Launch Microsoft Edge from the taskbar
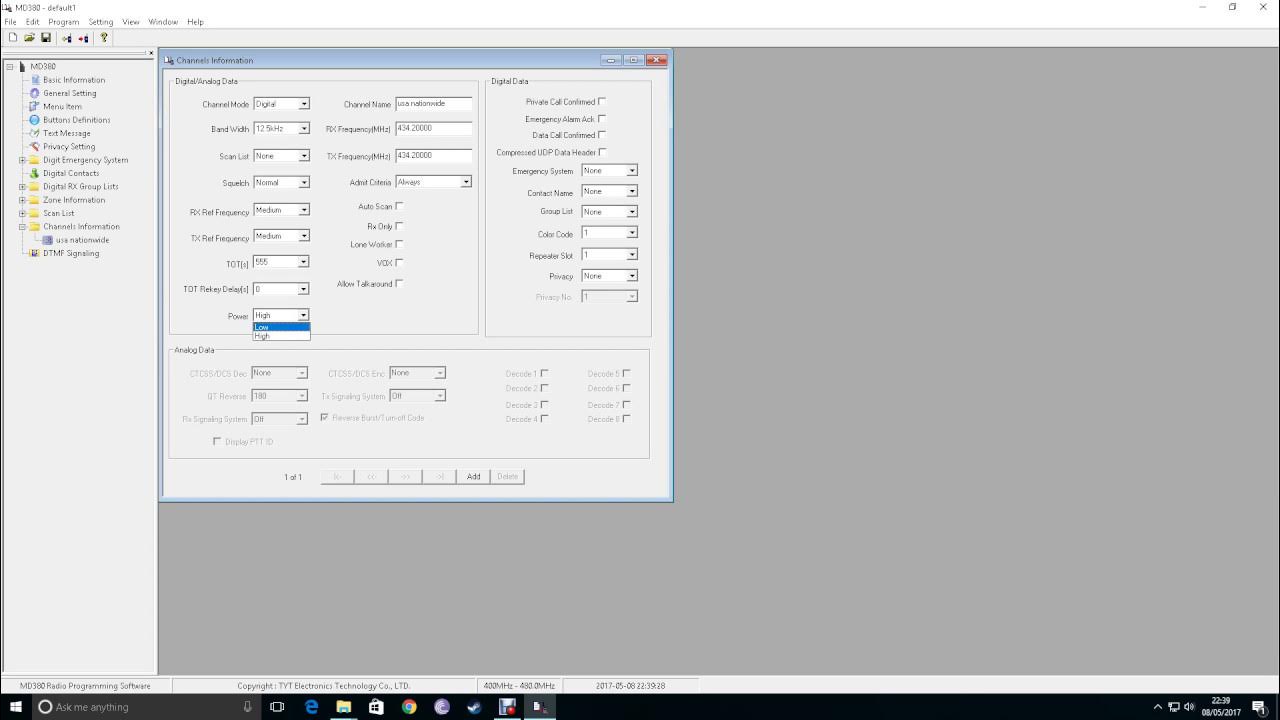The width and height of the screenshot is (1280, 720). [311, 707]
